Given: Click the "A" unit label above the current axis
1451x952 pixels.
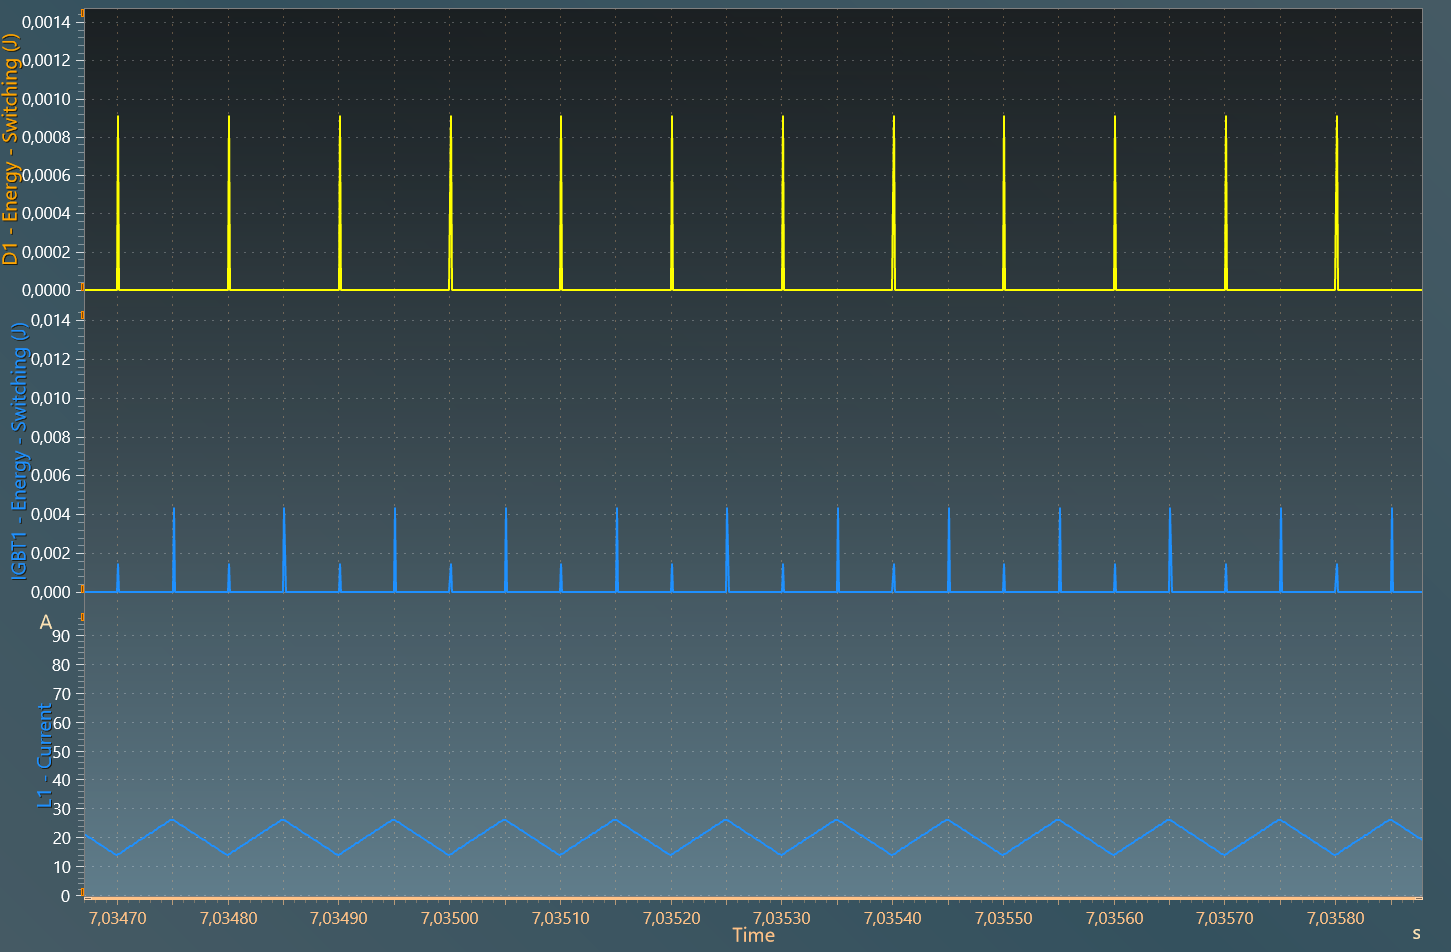Looking at the screenshot, I should coord(45,622).
